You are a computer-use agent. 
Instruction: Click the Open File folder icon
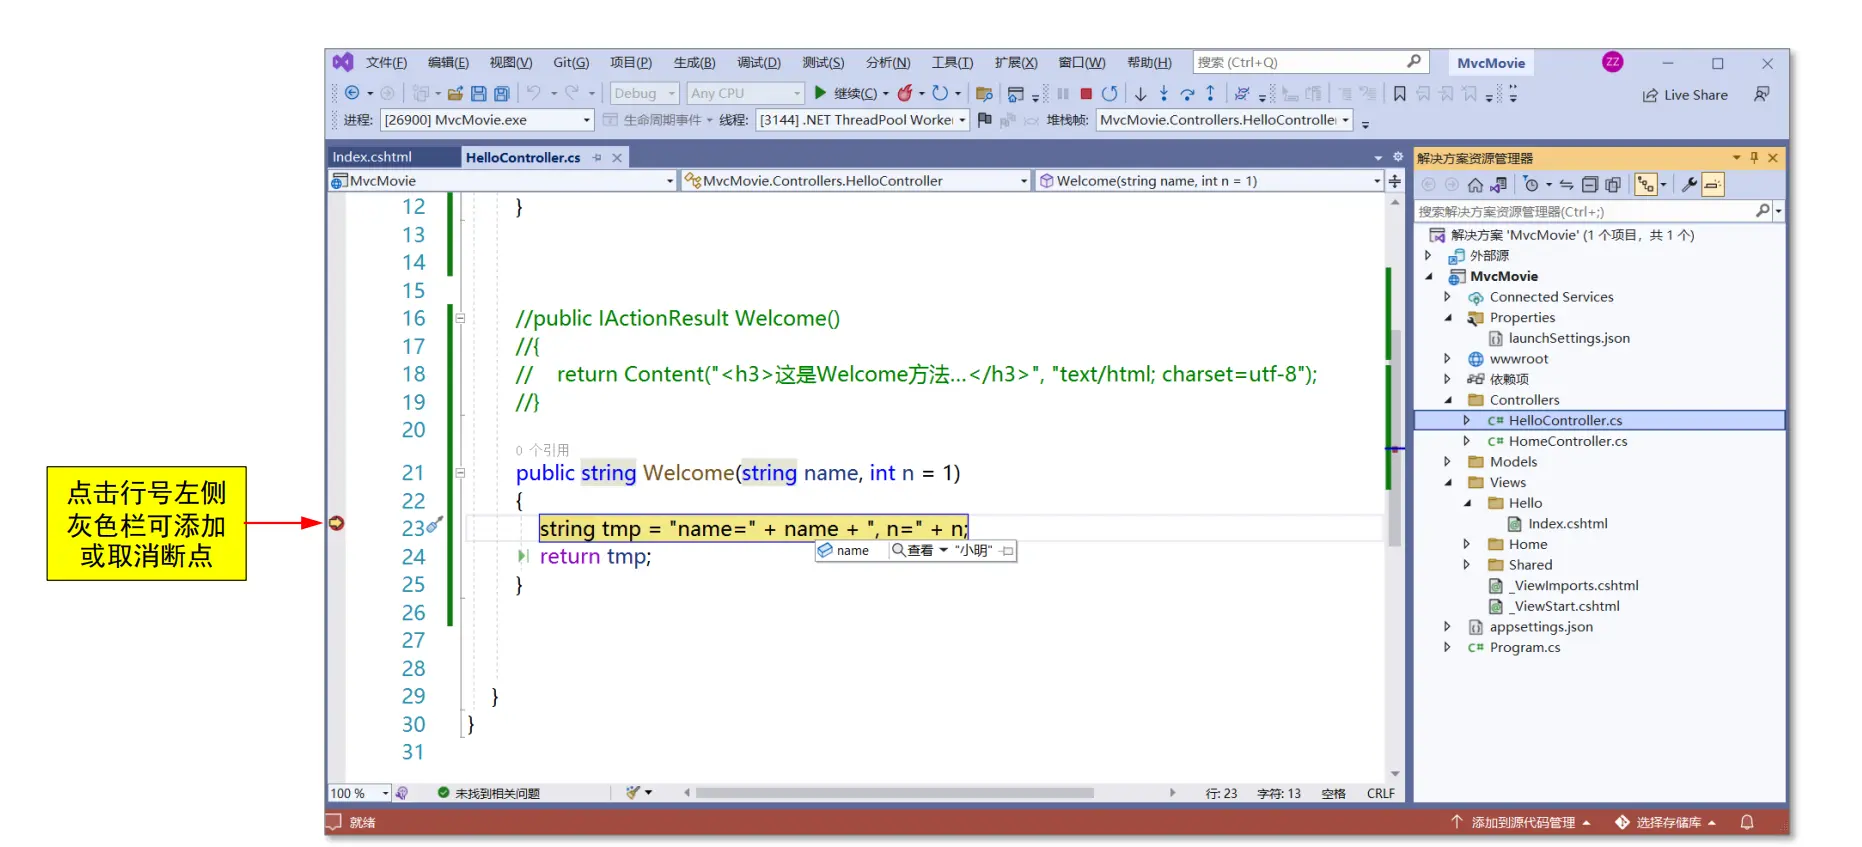pos(455,93)
